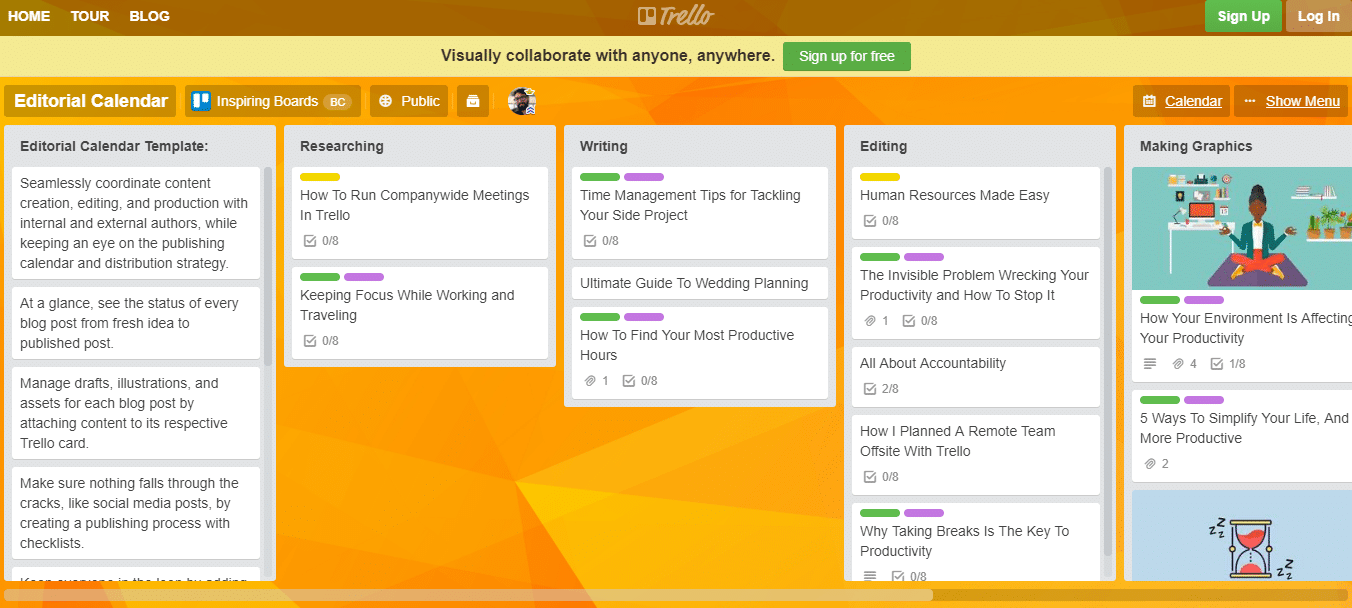Click the member avatar in the board header
Viewport: 1352px width, 608px height.
click(x=521, y=100)
